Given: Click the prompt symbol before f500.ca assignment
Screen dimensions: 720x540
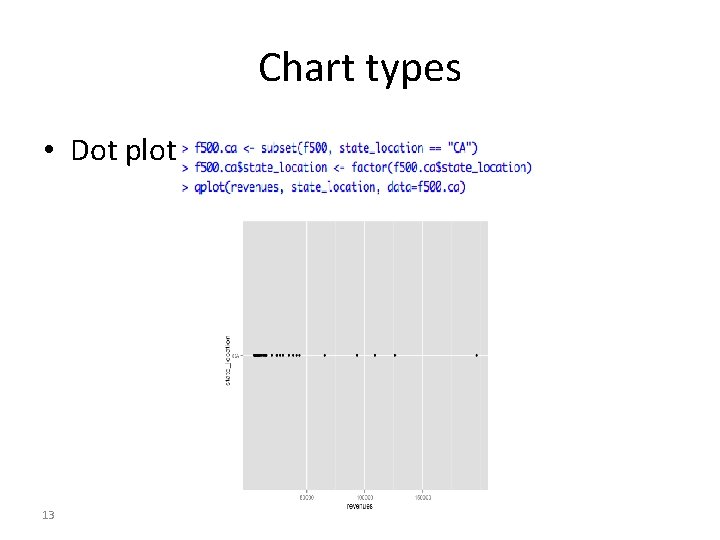Looking at the screenshot, I should (185, 148).
